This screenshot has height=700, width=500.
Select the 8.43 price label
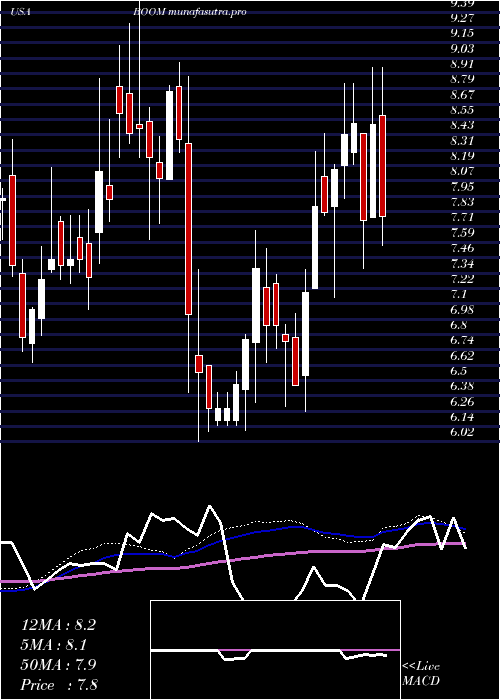coord(462,125)
